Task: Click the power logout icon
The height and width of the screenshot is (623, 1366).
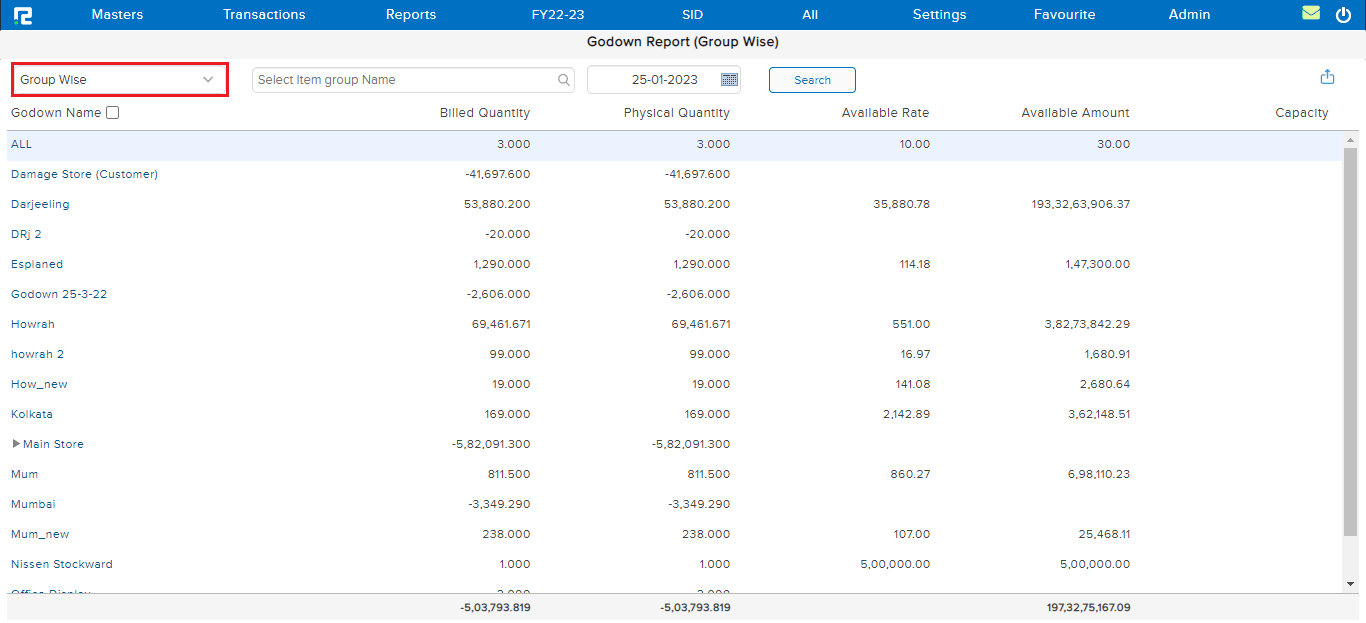Action: [x=1343, y=15]
